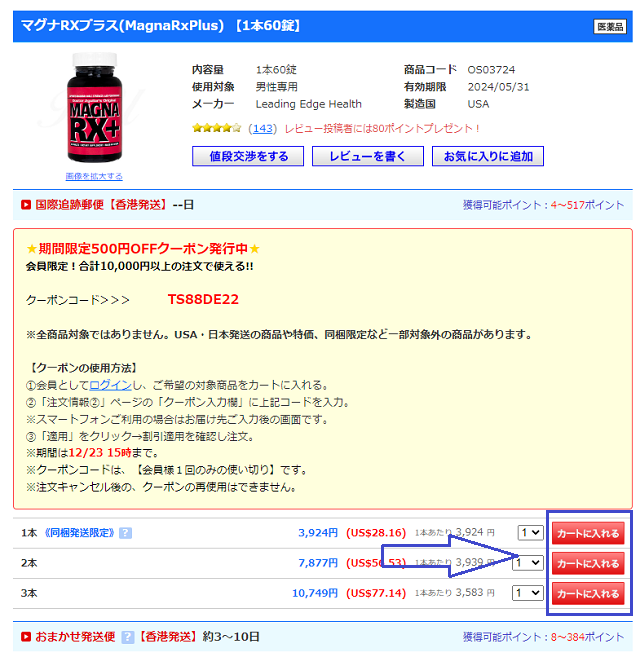Click the レビューを書く button
This screenshot has width=640, height=657.
368,156
